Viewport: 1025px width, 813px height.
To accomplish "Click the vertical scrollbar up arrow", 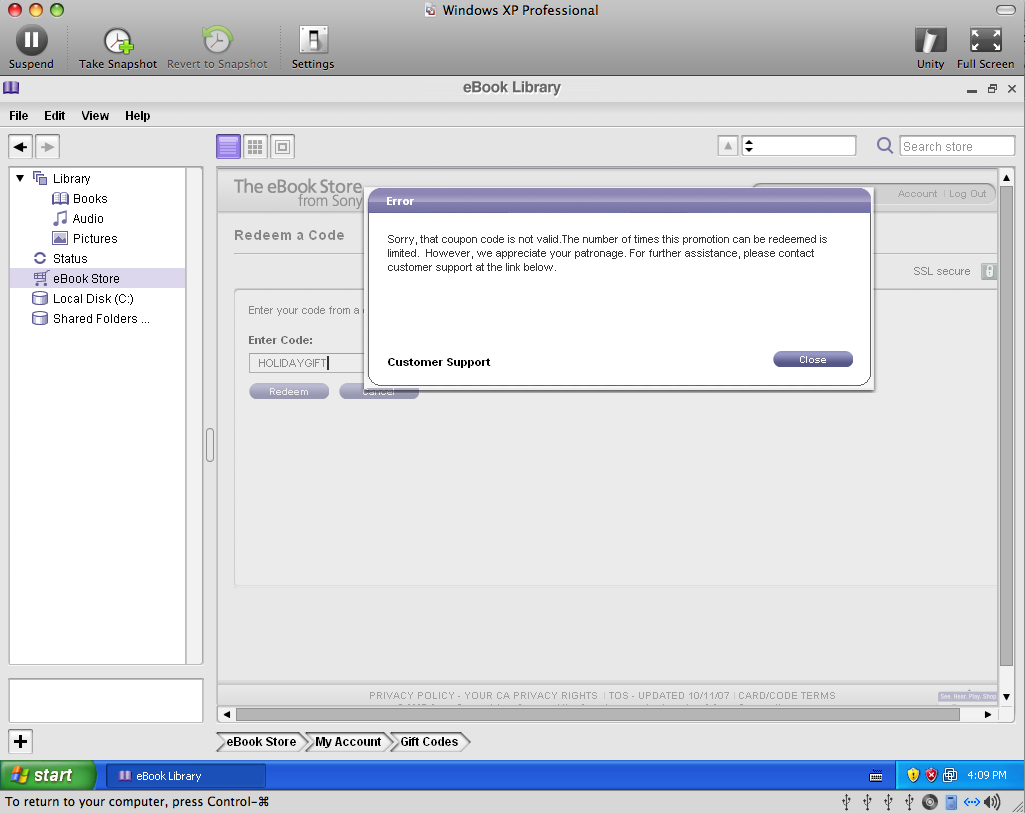I will pyautogui.click(x=1006, y=178).
